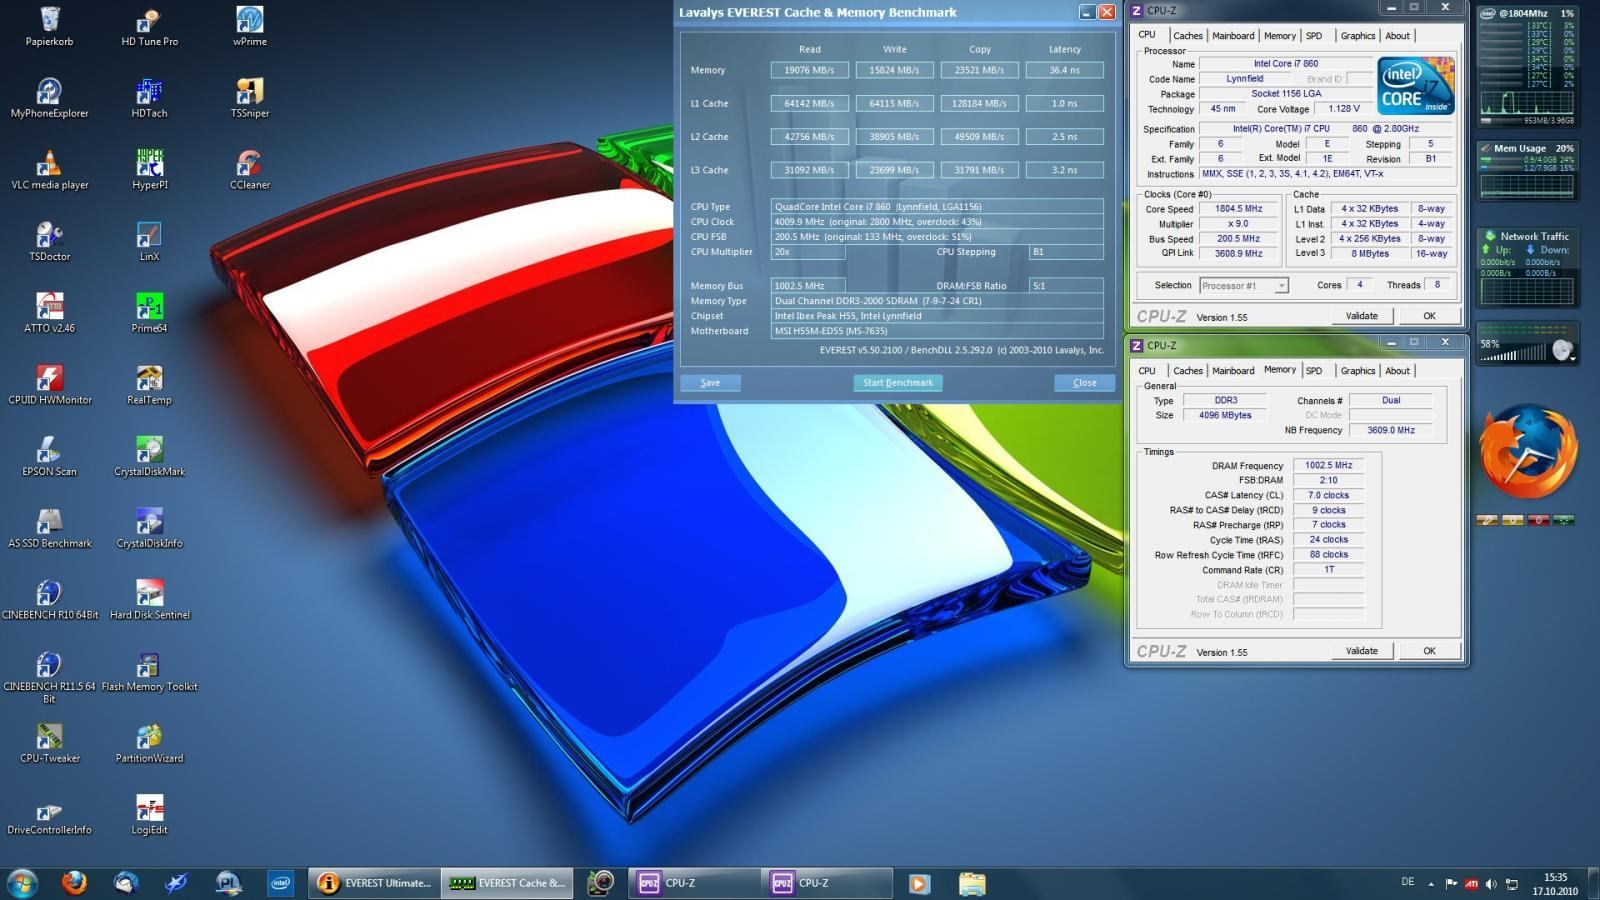Open CINEBENCH R10 64Bit shortcut
The height and width of the screenshot is (900, 1600).
click(49, 601)
